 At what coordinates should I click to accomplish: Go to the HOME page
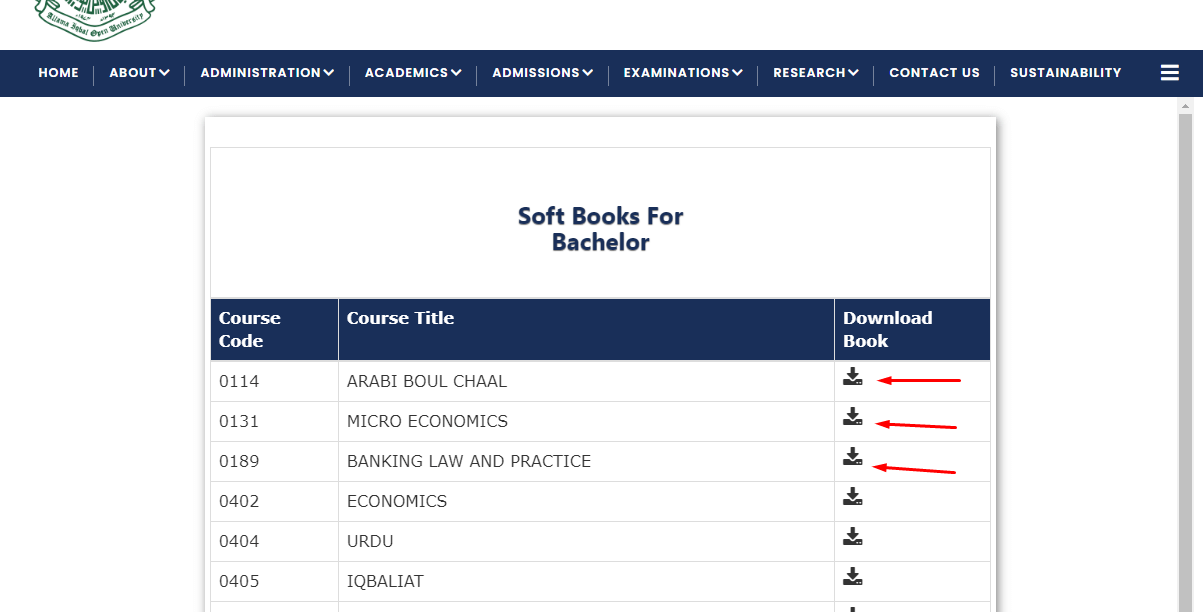(58, 72)
